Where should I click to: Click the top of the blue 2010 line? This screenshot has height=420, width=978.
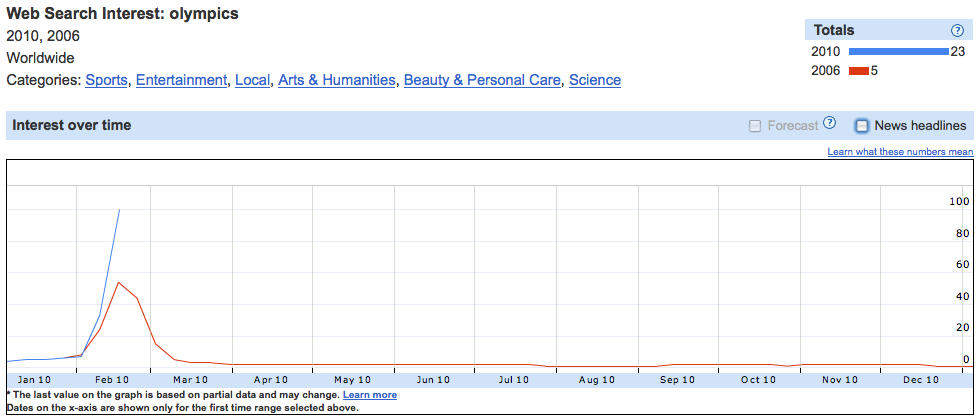coord(119,210)
